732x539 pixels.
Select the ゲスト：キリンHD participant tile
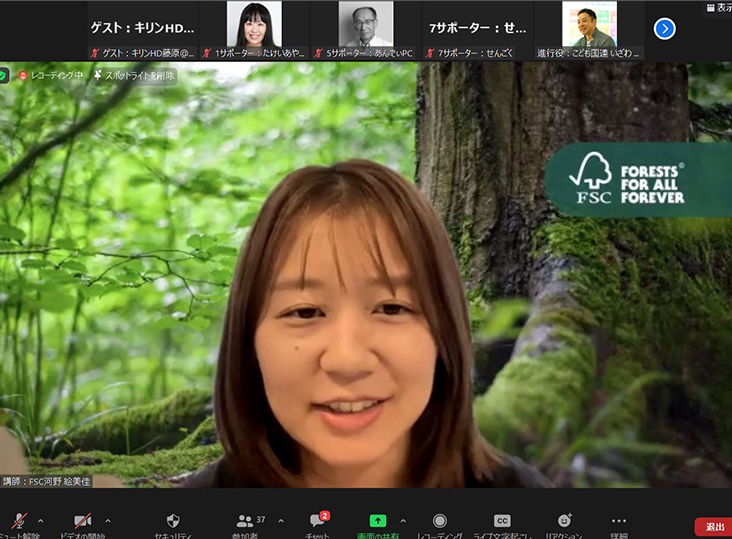click(143, 29)
